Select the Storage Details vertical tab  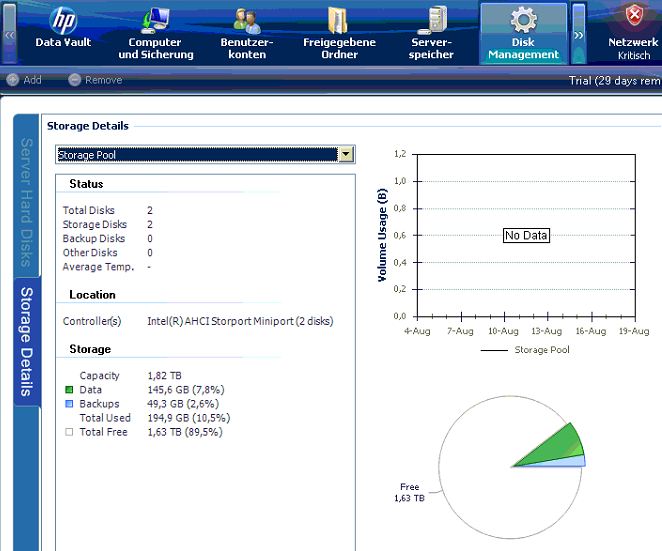coord(27,340)
